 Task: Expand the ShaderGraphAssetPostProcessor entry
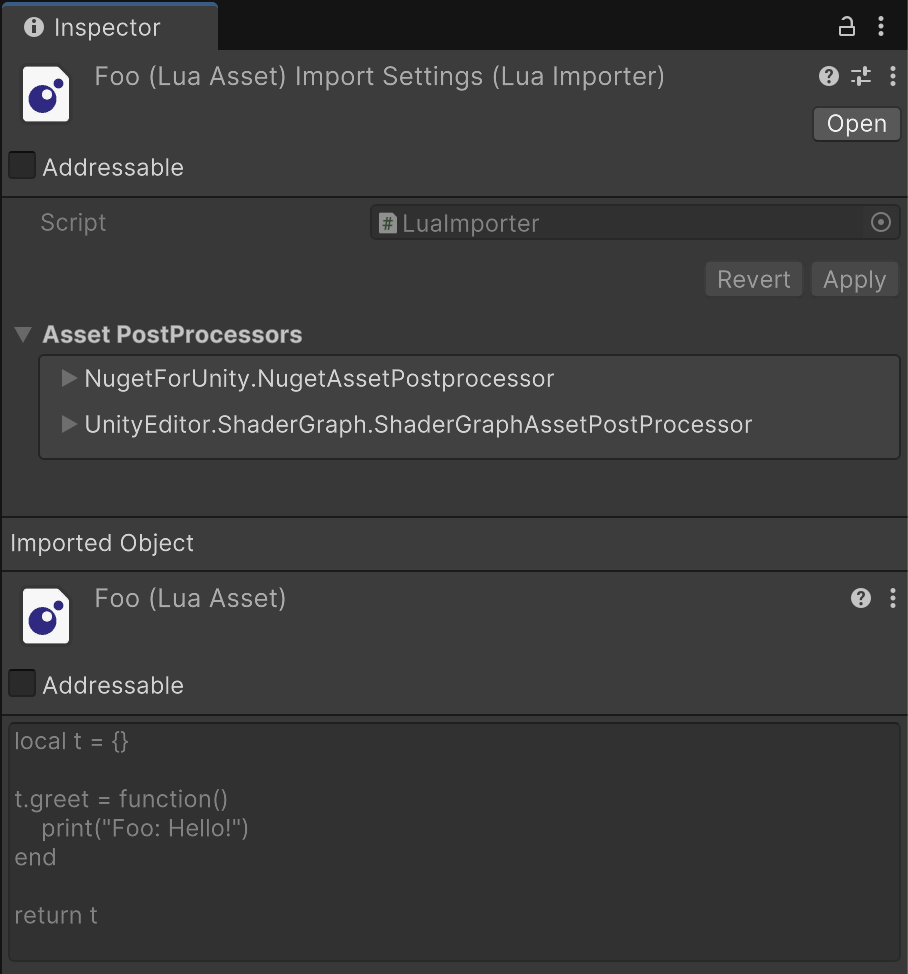(69, 424)
